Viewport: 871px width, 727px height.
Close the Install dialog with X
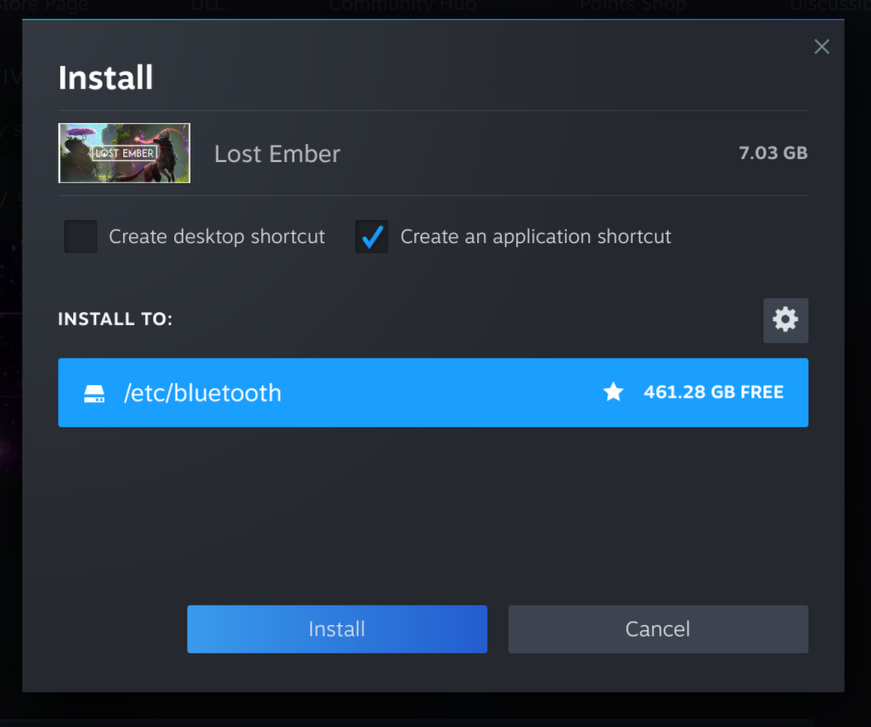coord(822,47)
